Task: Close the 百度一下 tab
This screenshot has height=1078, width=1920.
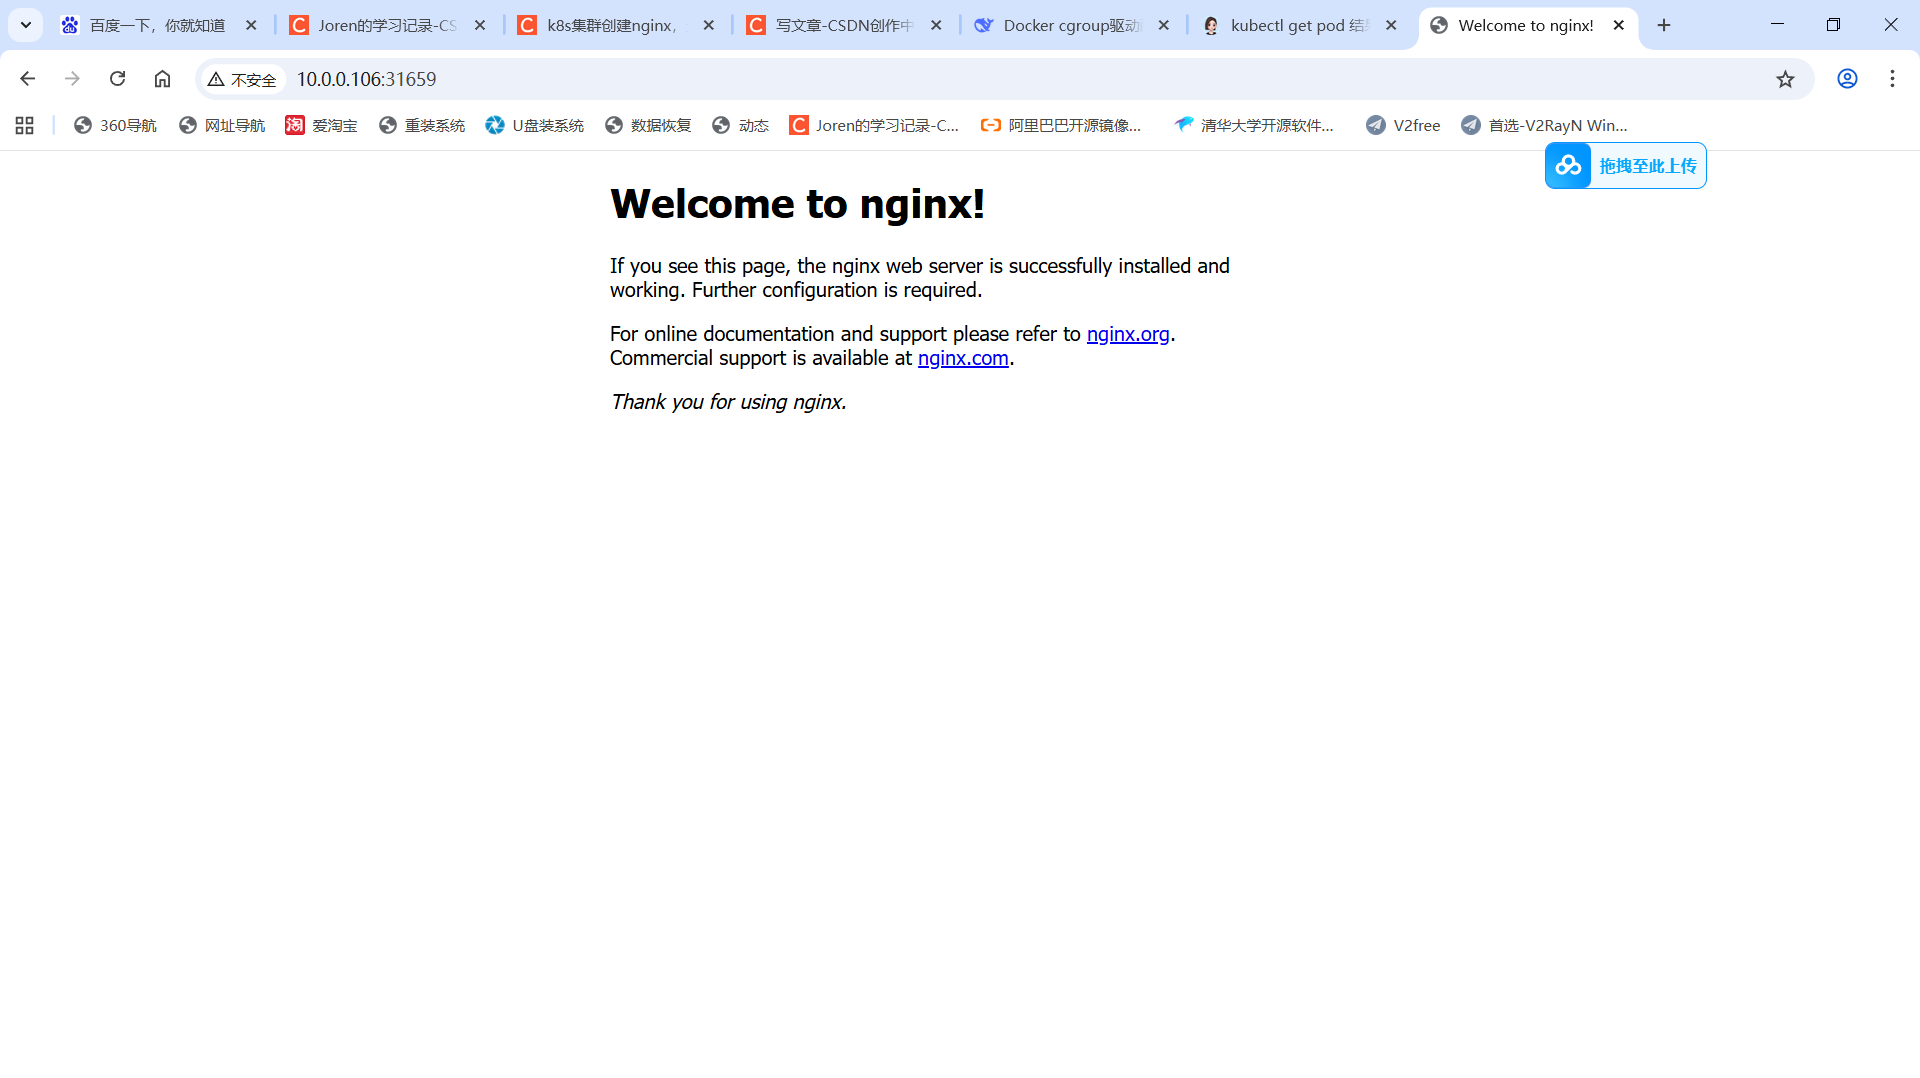Action: (x=251, y=25)
